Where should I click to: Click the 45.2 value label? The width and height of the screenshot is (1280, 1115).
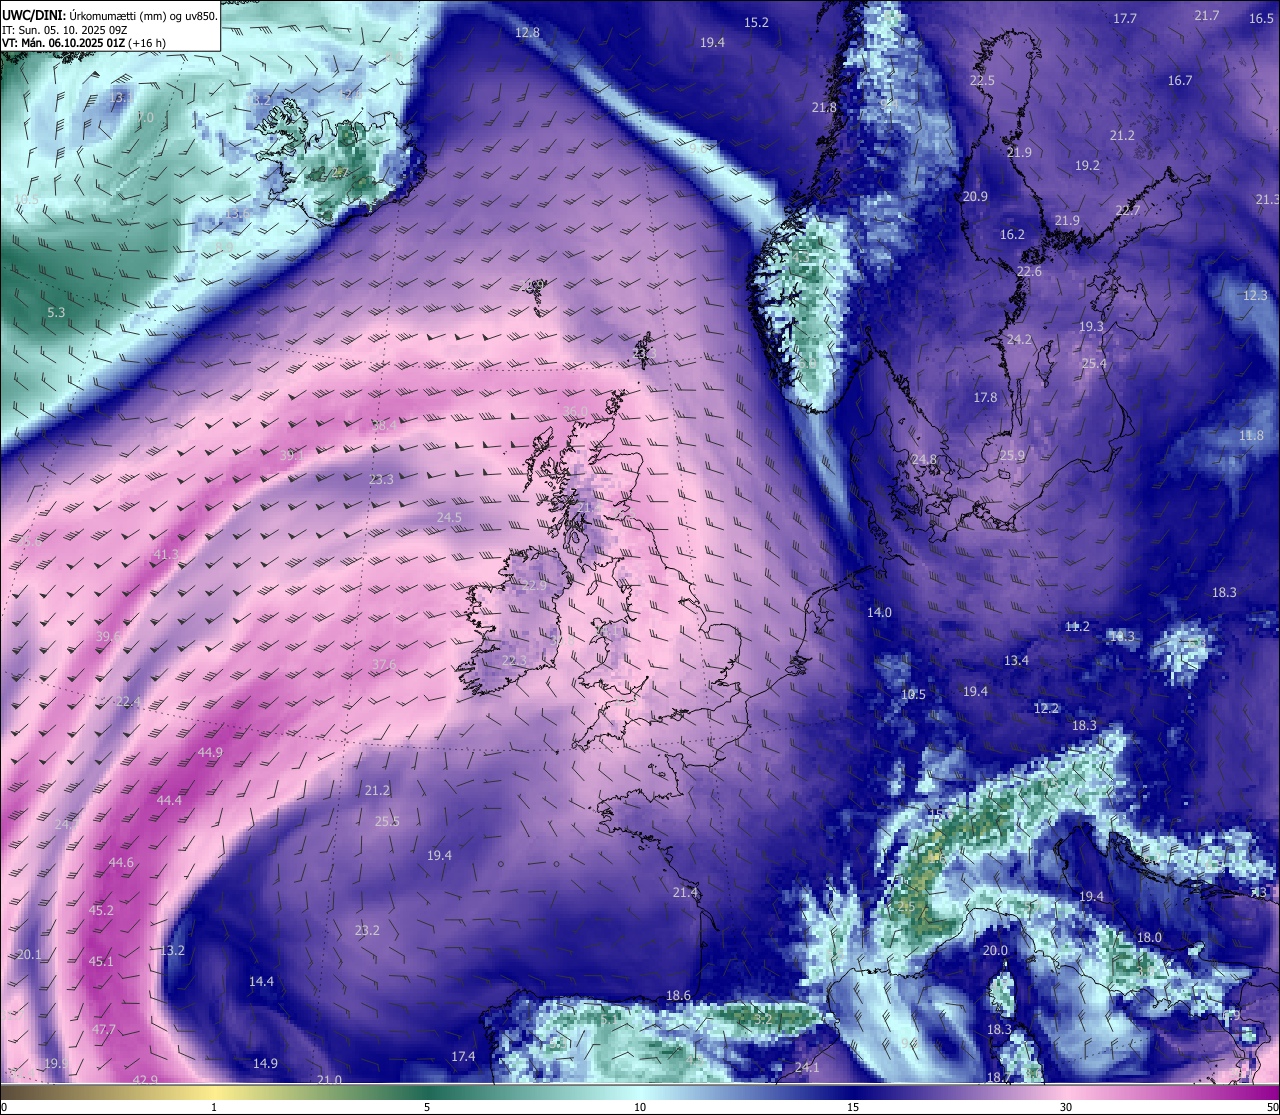pos(101,910)
